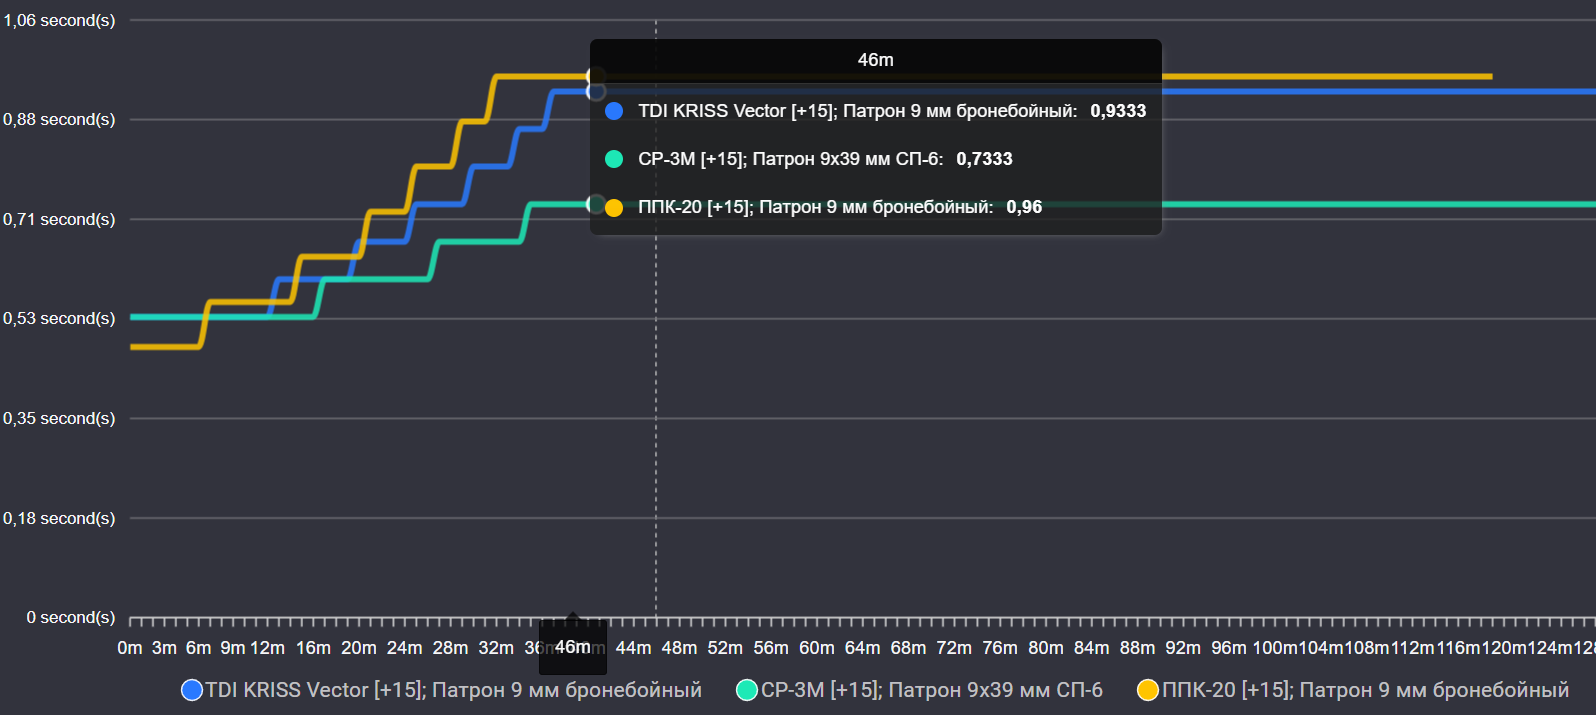Click the 64m label on the x-axis
The height and width of the screenshot is (715, 1596).
pos(862,648)
